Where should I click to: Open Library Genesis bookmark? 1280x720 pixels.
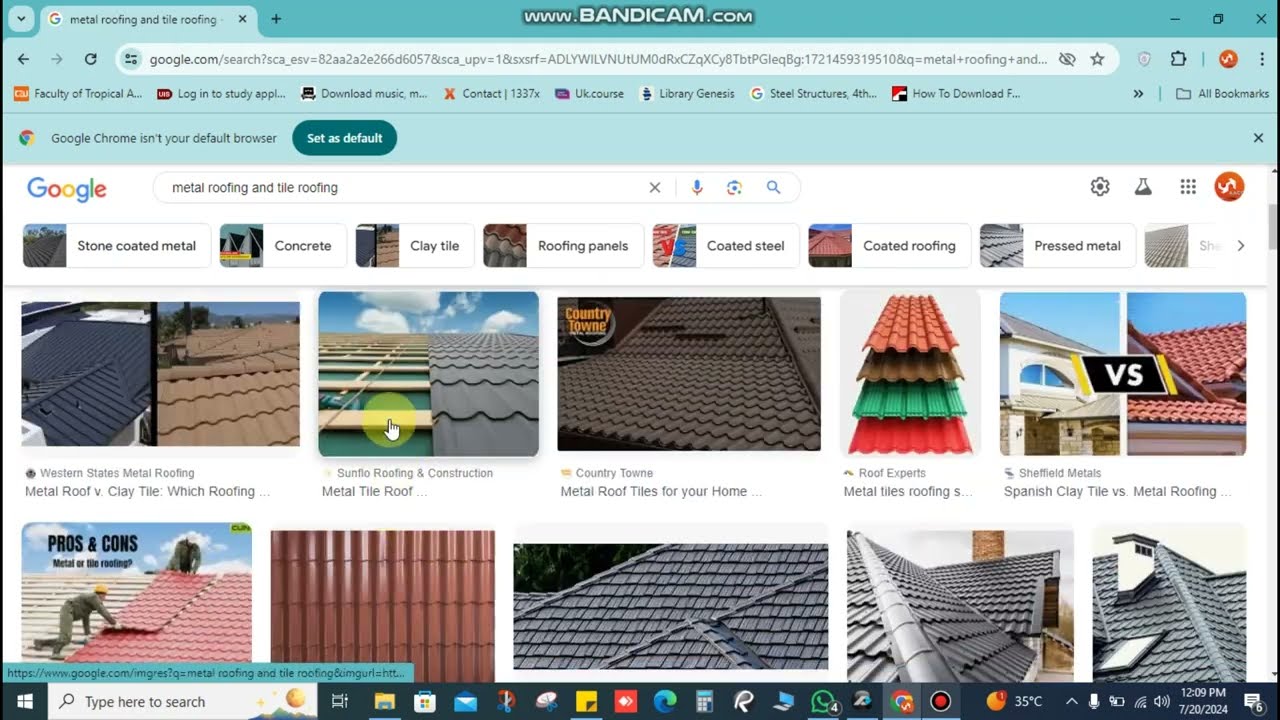[687, 94]
